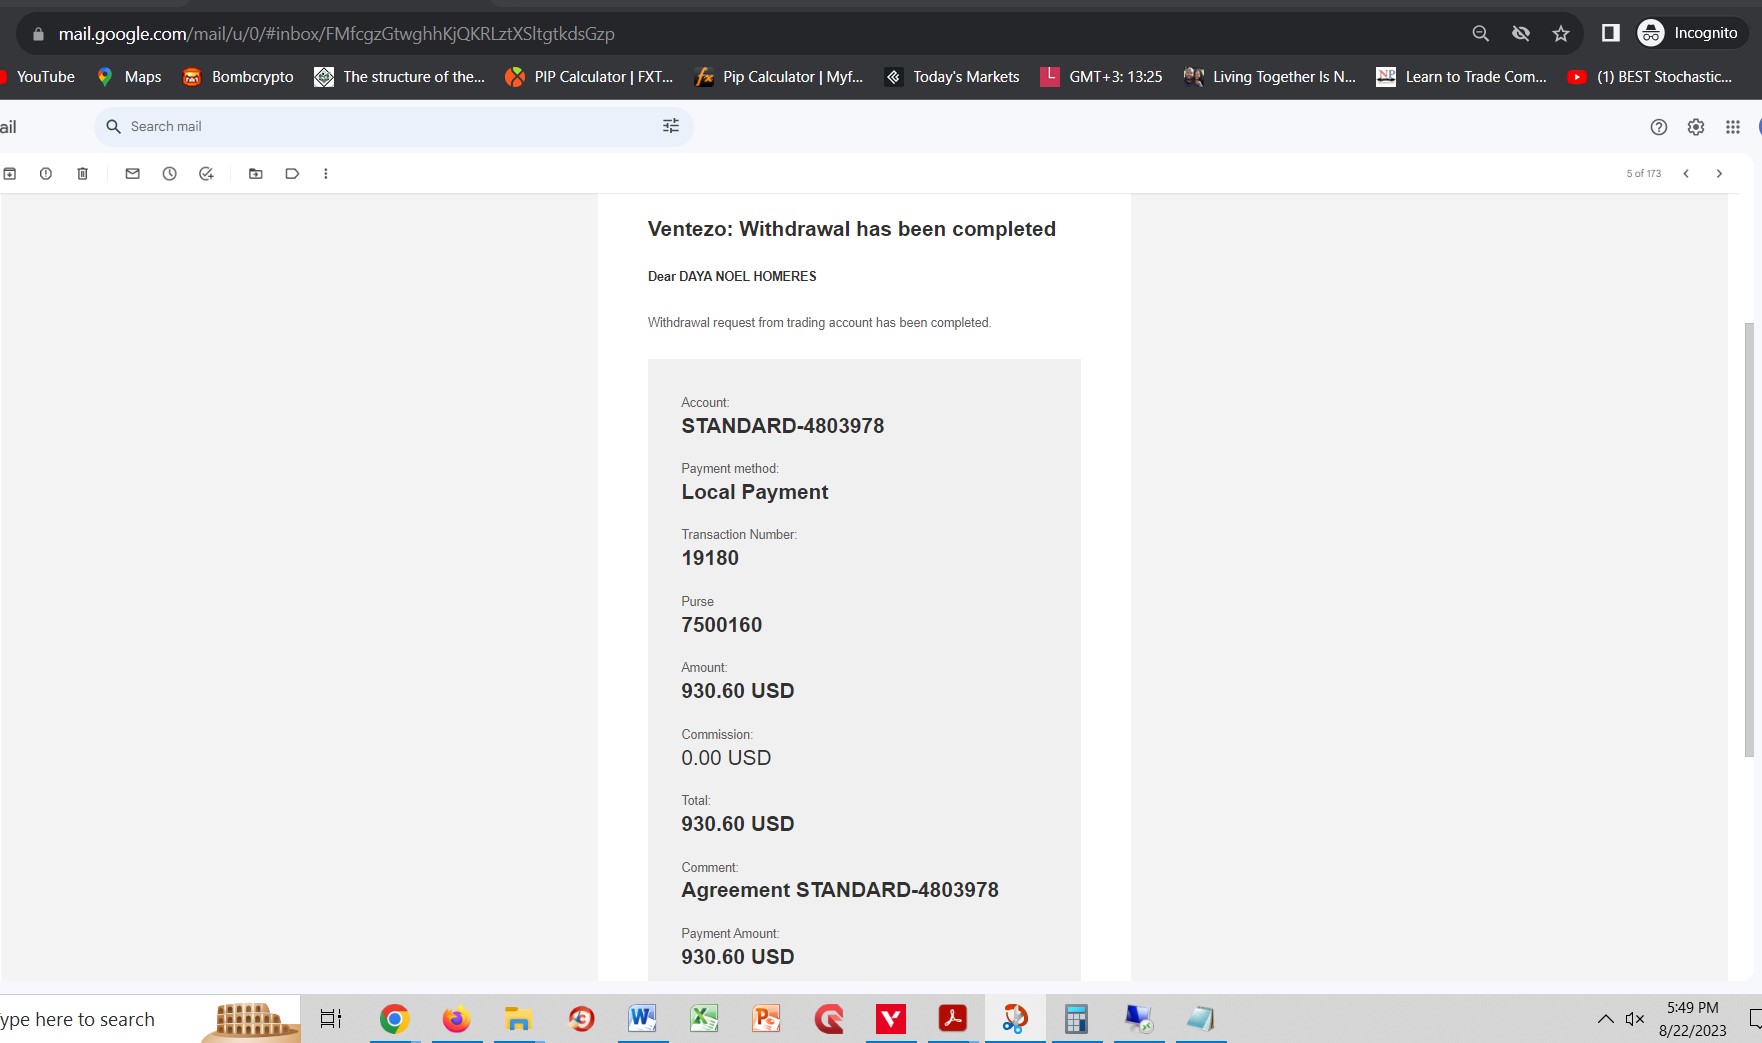The image size is (1762, 1043).
Task: Open the Today's Markets bookmark
Action: (952, 77)
